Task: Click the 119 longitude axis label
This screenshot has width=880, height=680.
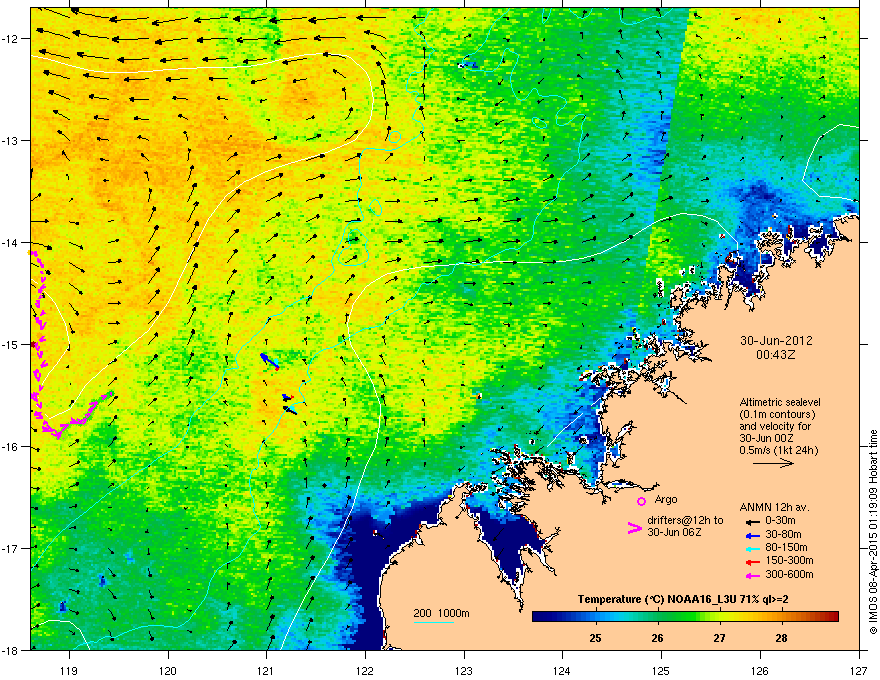Action: [69, 670]
